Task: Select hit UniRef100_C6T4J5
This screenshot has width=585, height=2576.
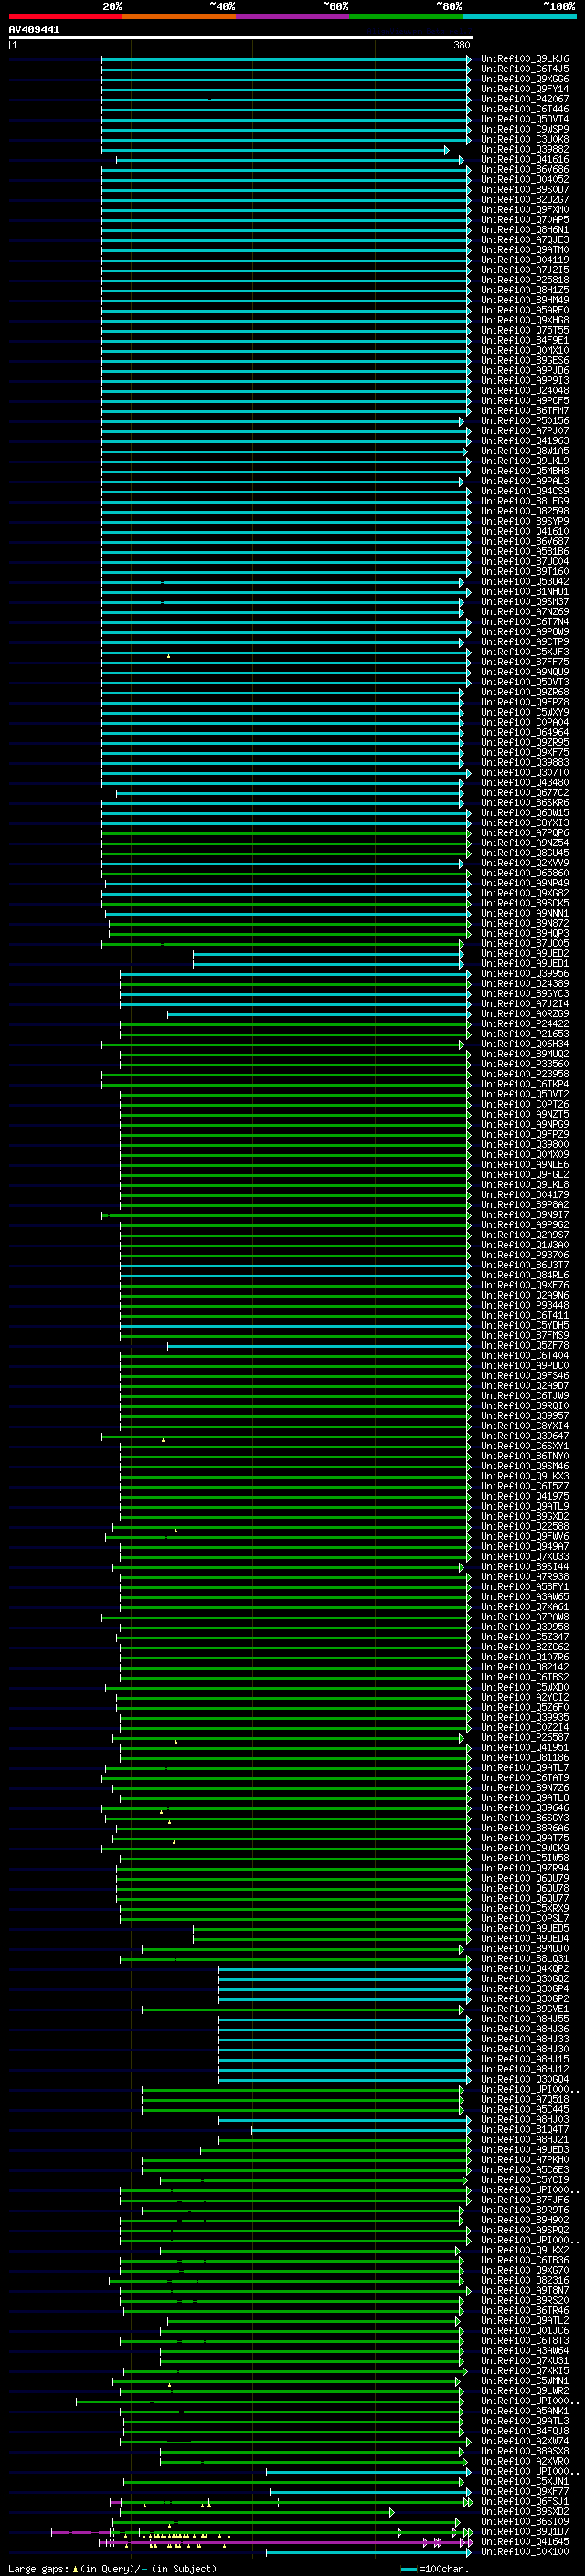Action: point(524,69)
